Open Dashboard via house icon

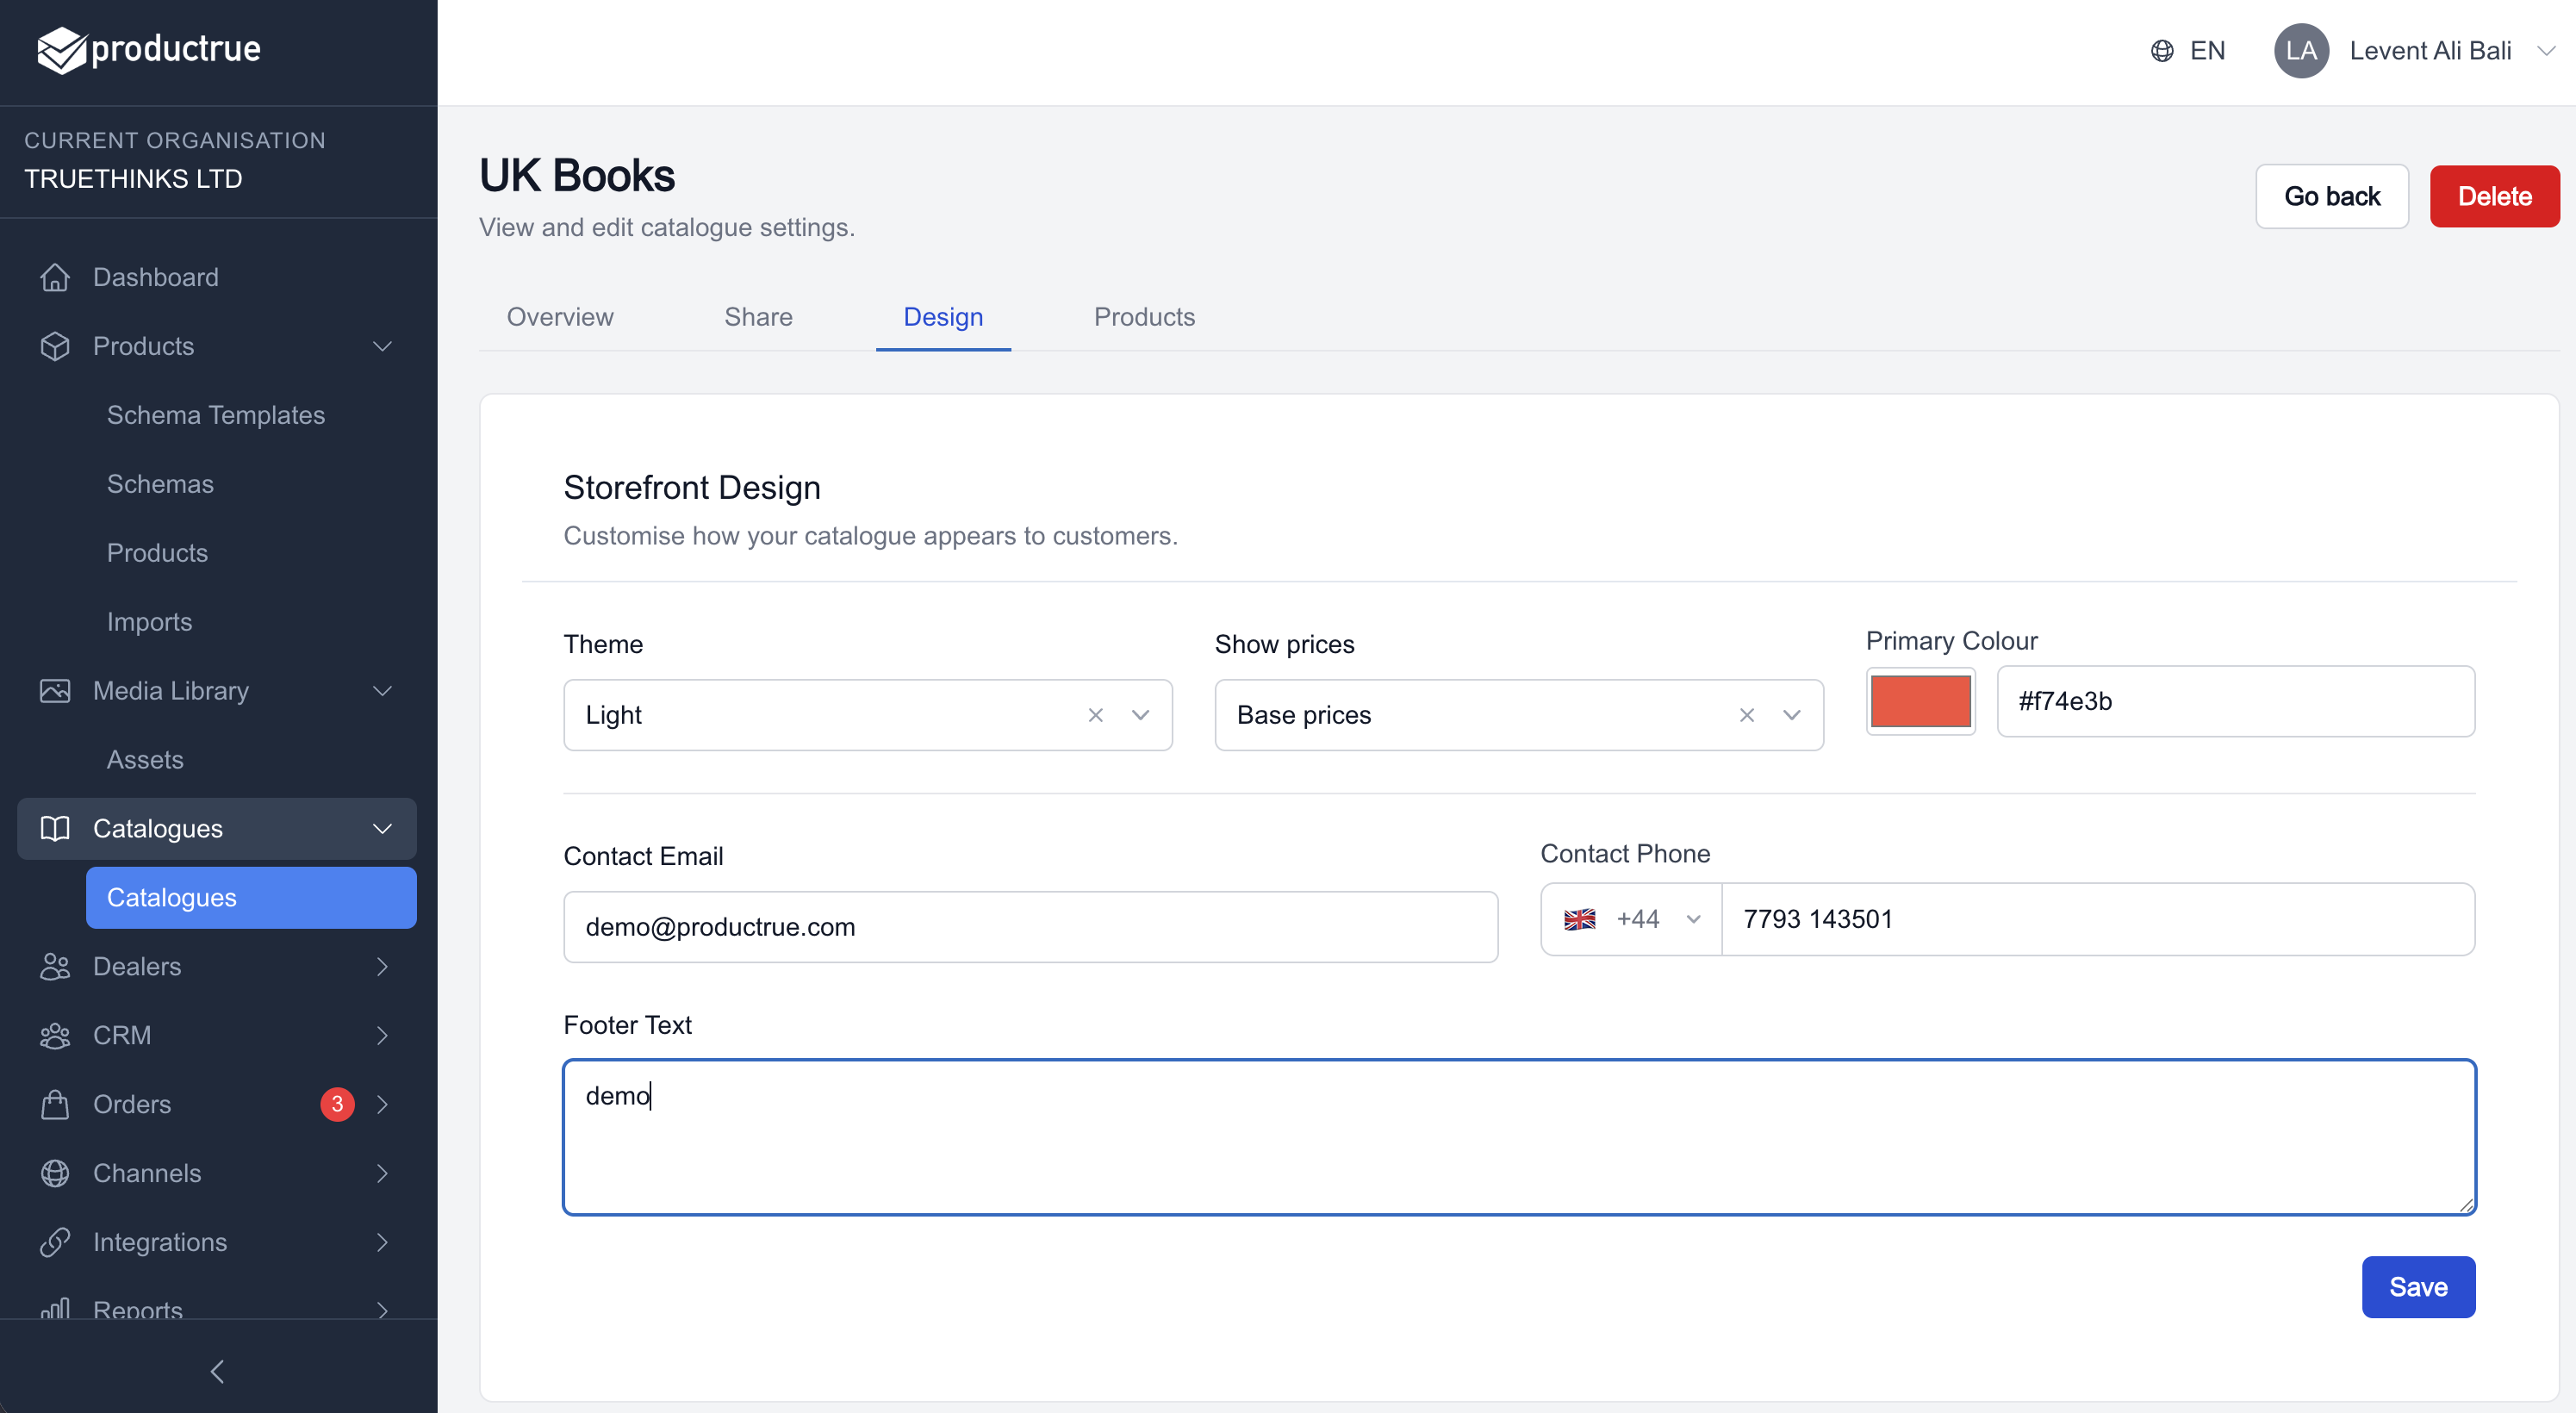(55, 277)
